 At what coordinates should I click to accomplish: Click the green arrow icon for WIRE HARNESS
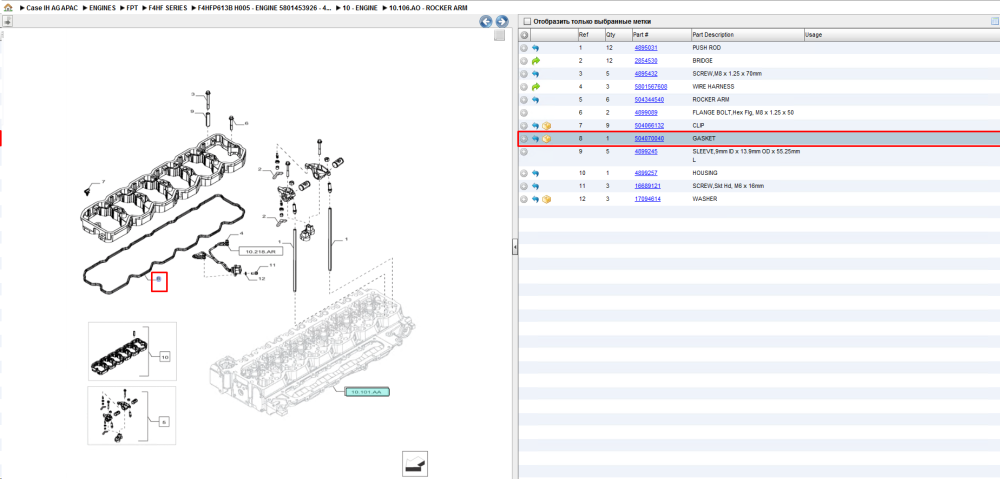coord(536,87)
